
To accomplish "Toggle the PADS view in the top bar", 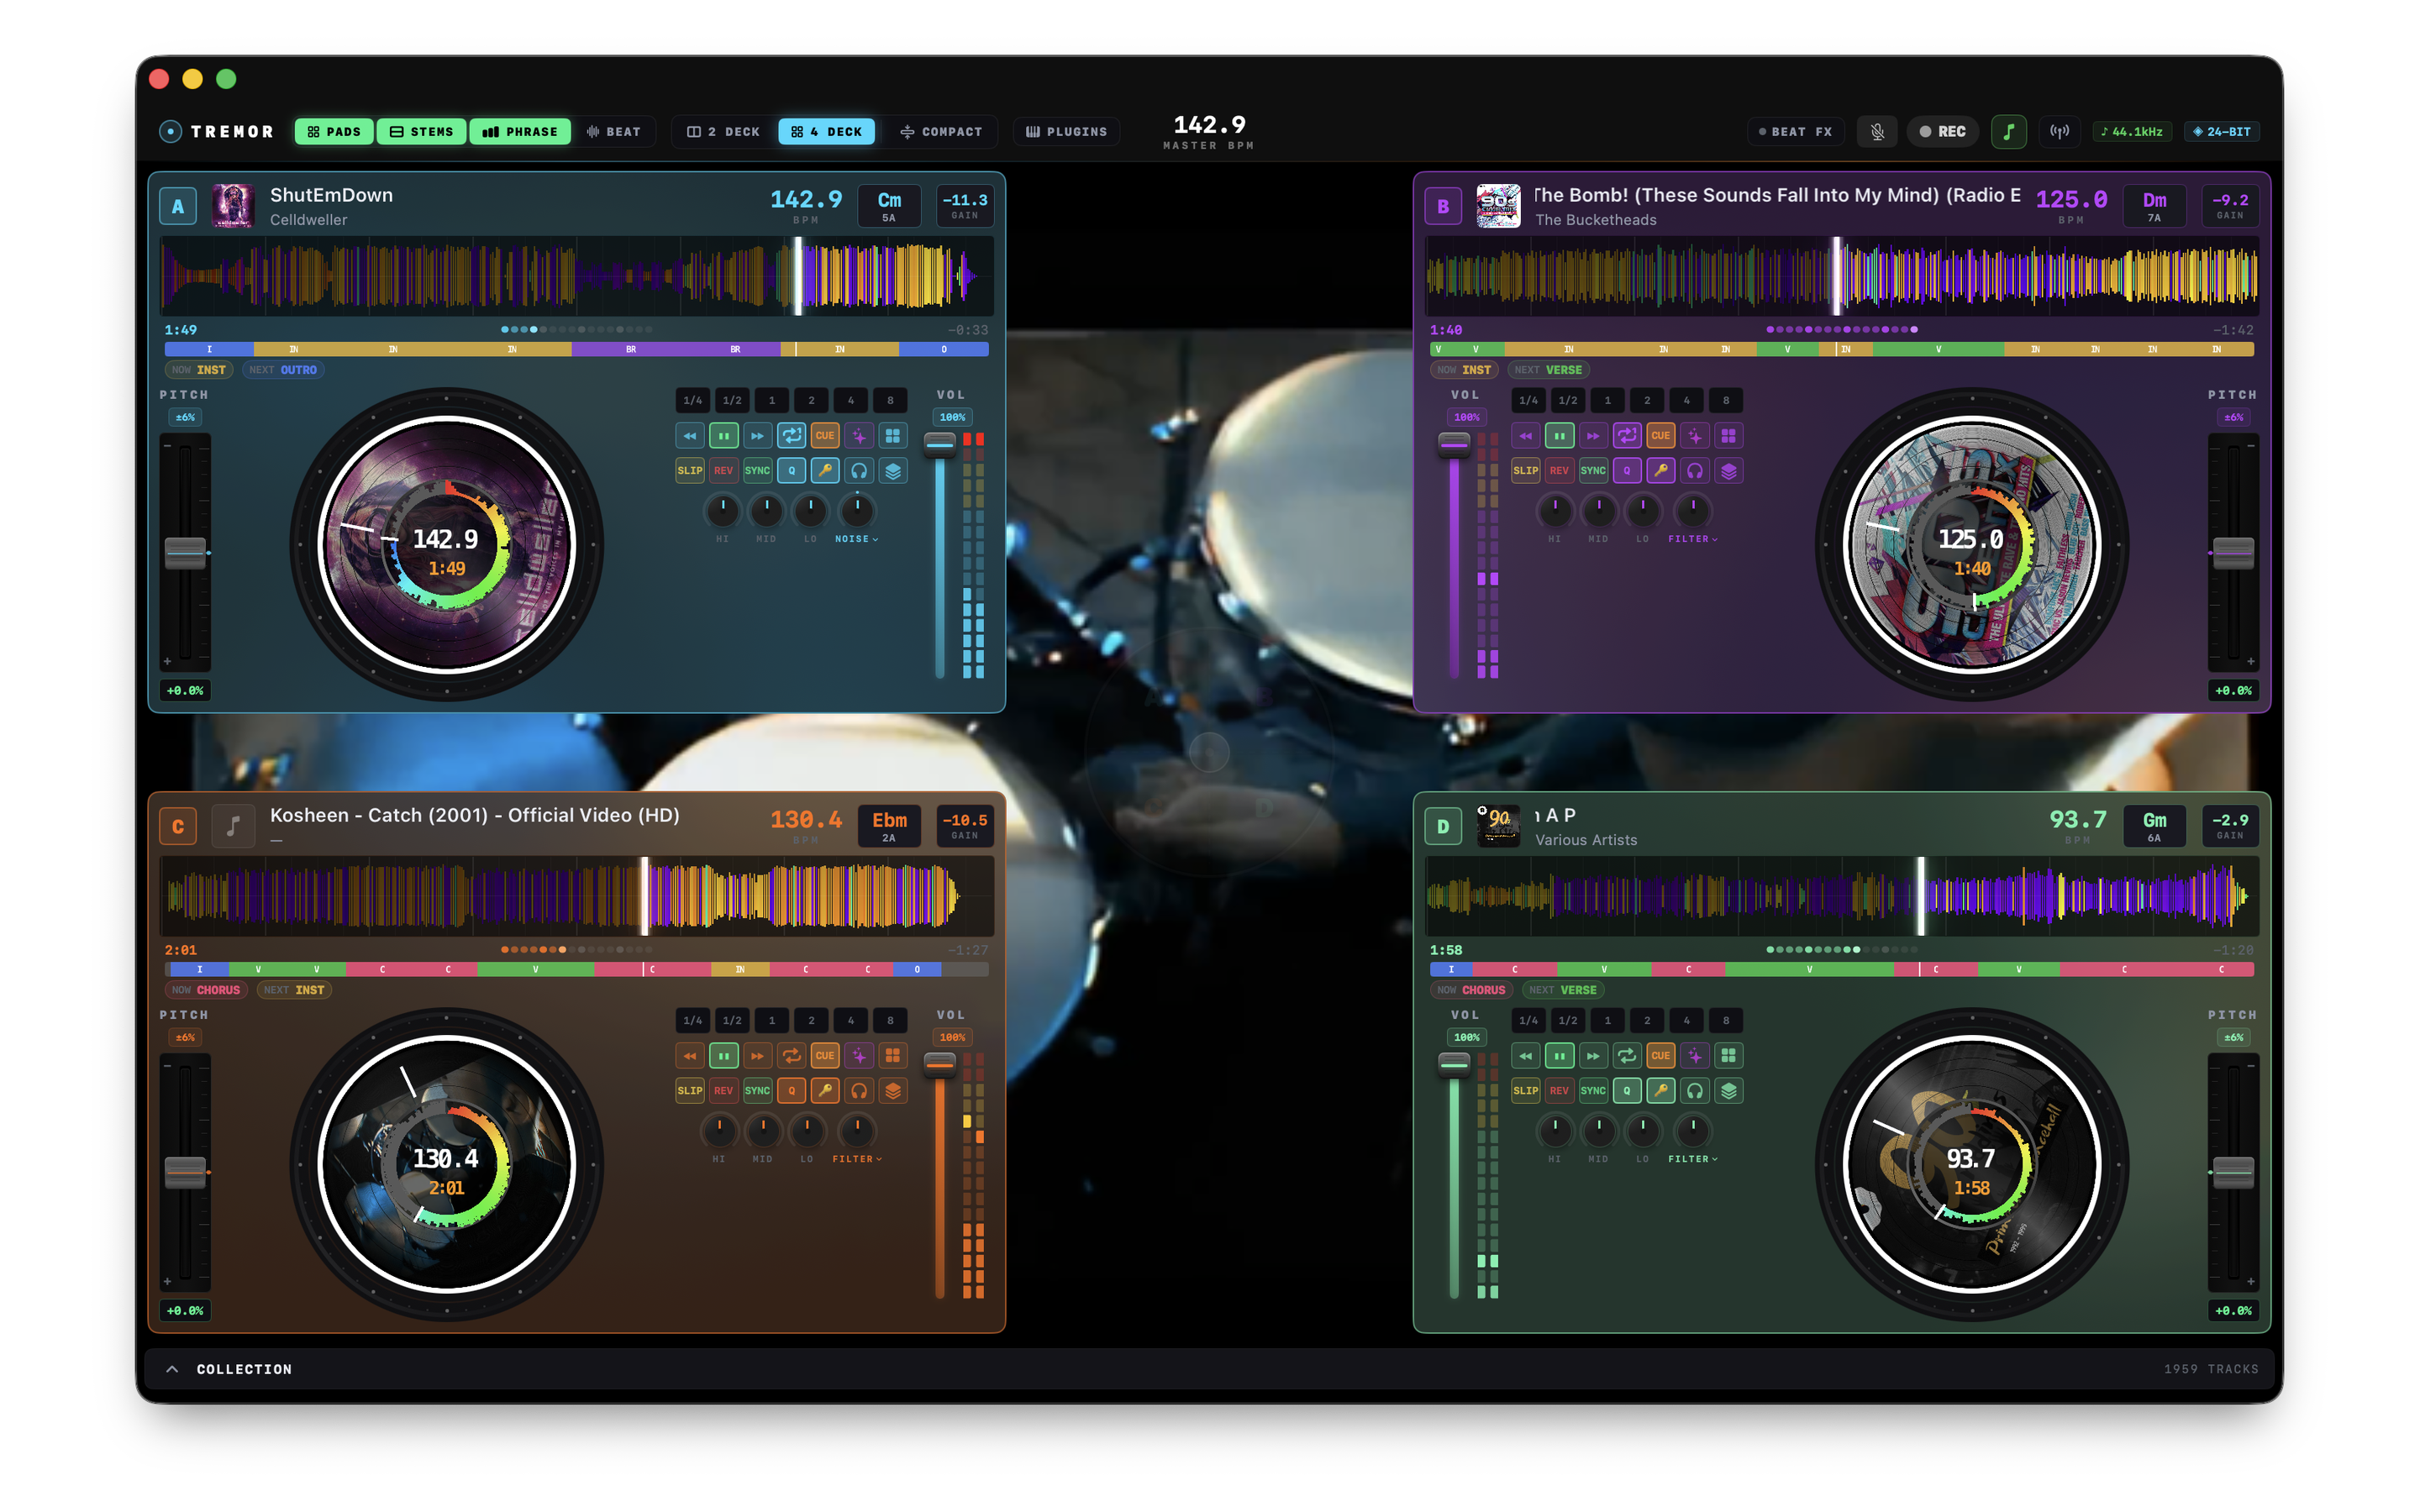I will point(334,132).
